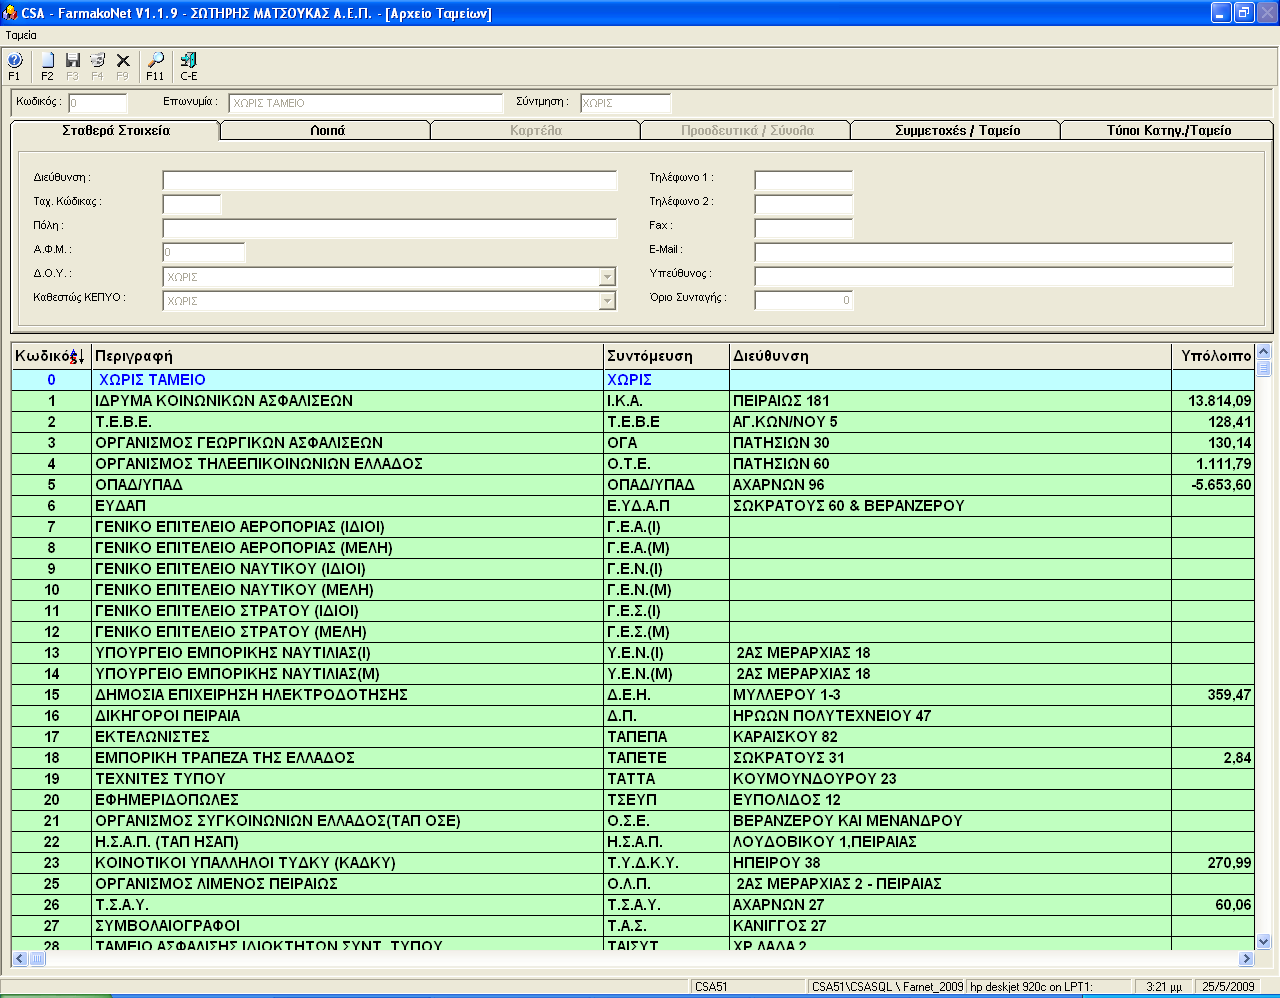Focus the Πόλη city field
The height and width of the screenshot is (998, 1280).
(x=390, y=229)
